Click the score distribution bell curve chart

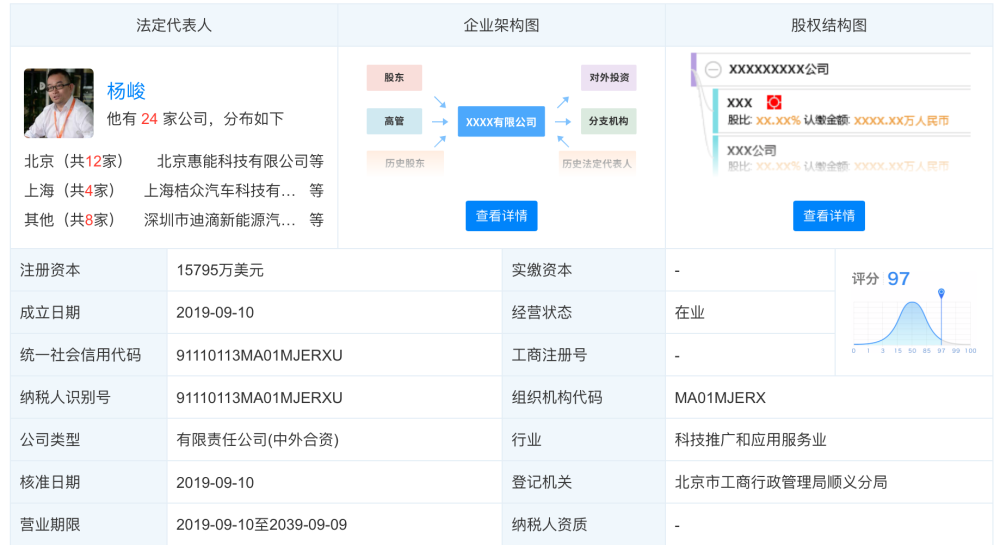912,324
